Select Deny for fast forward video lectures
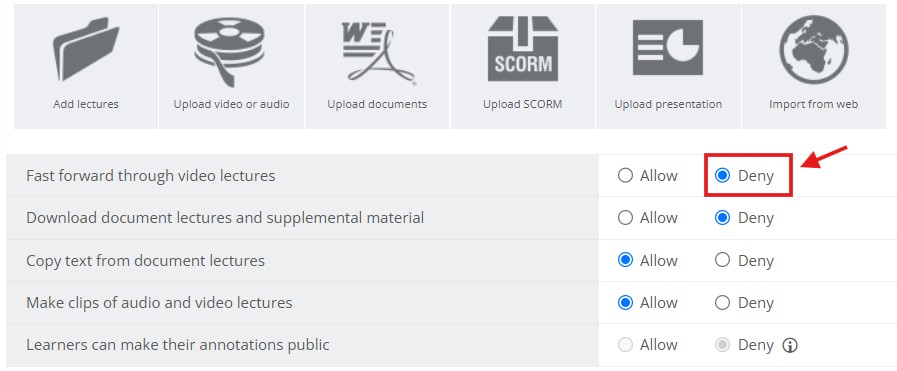 (723, 175)
